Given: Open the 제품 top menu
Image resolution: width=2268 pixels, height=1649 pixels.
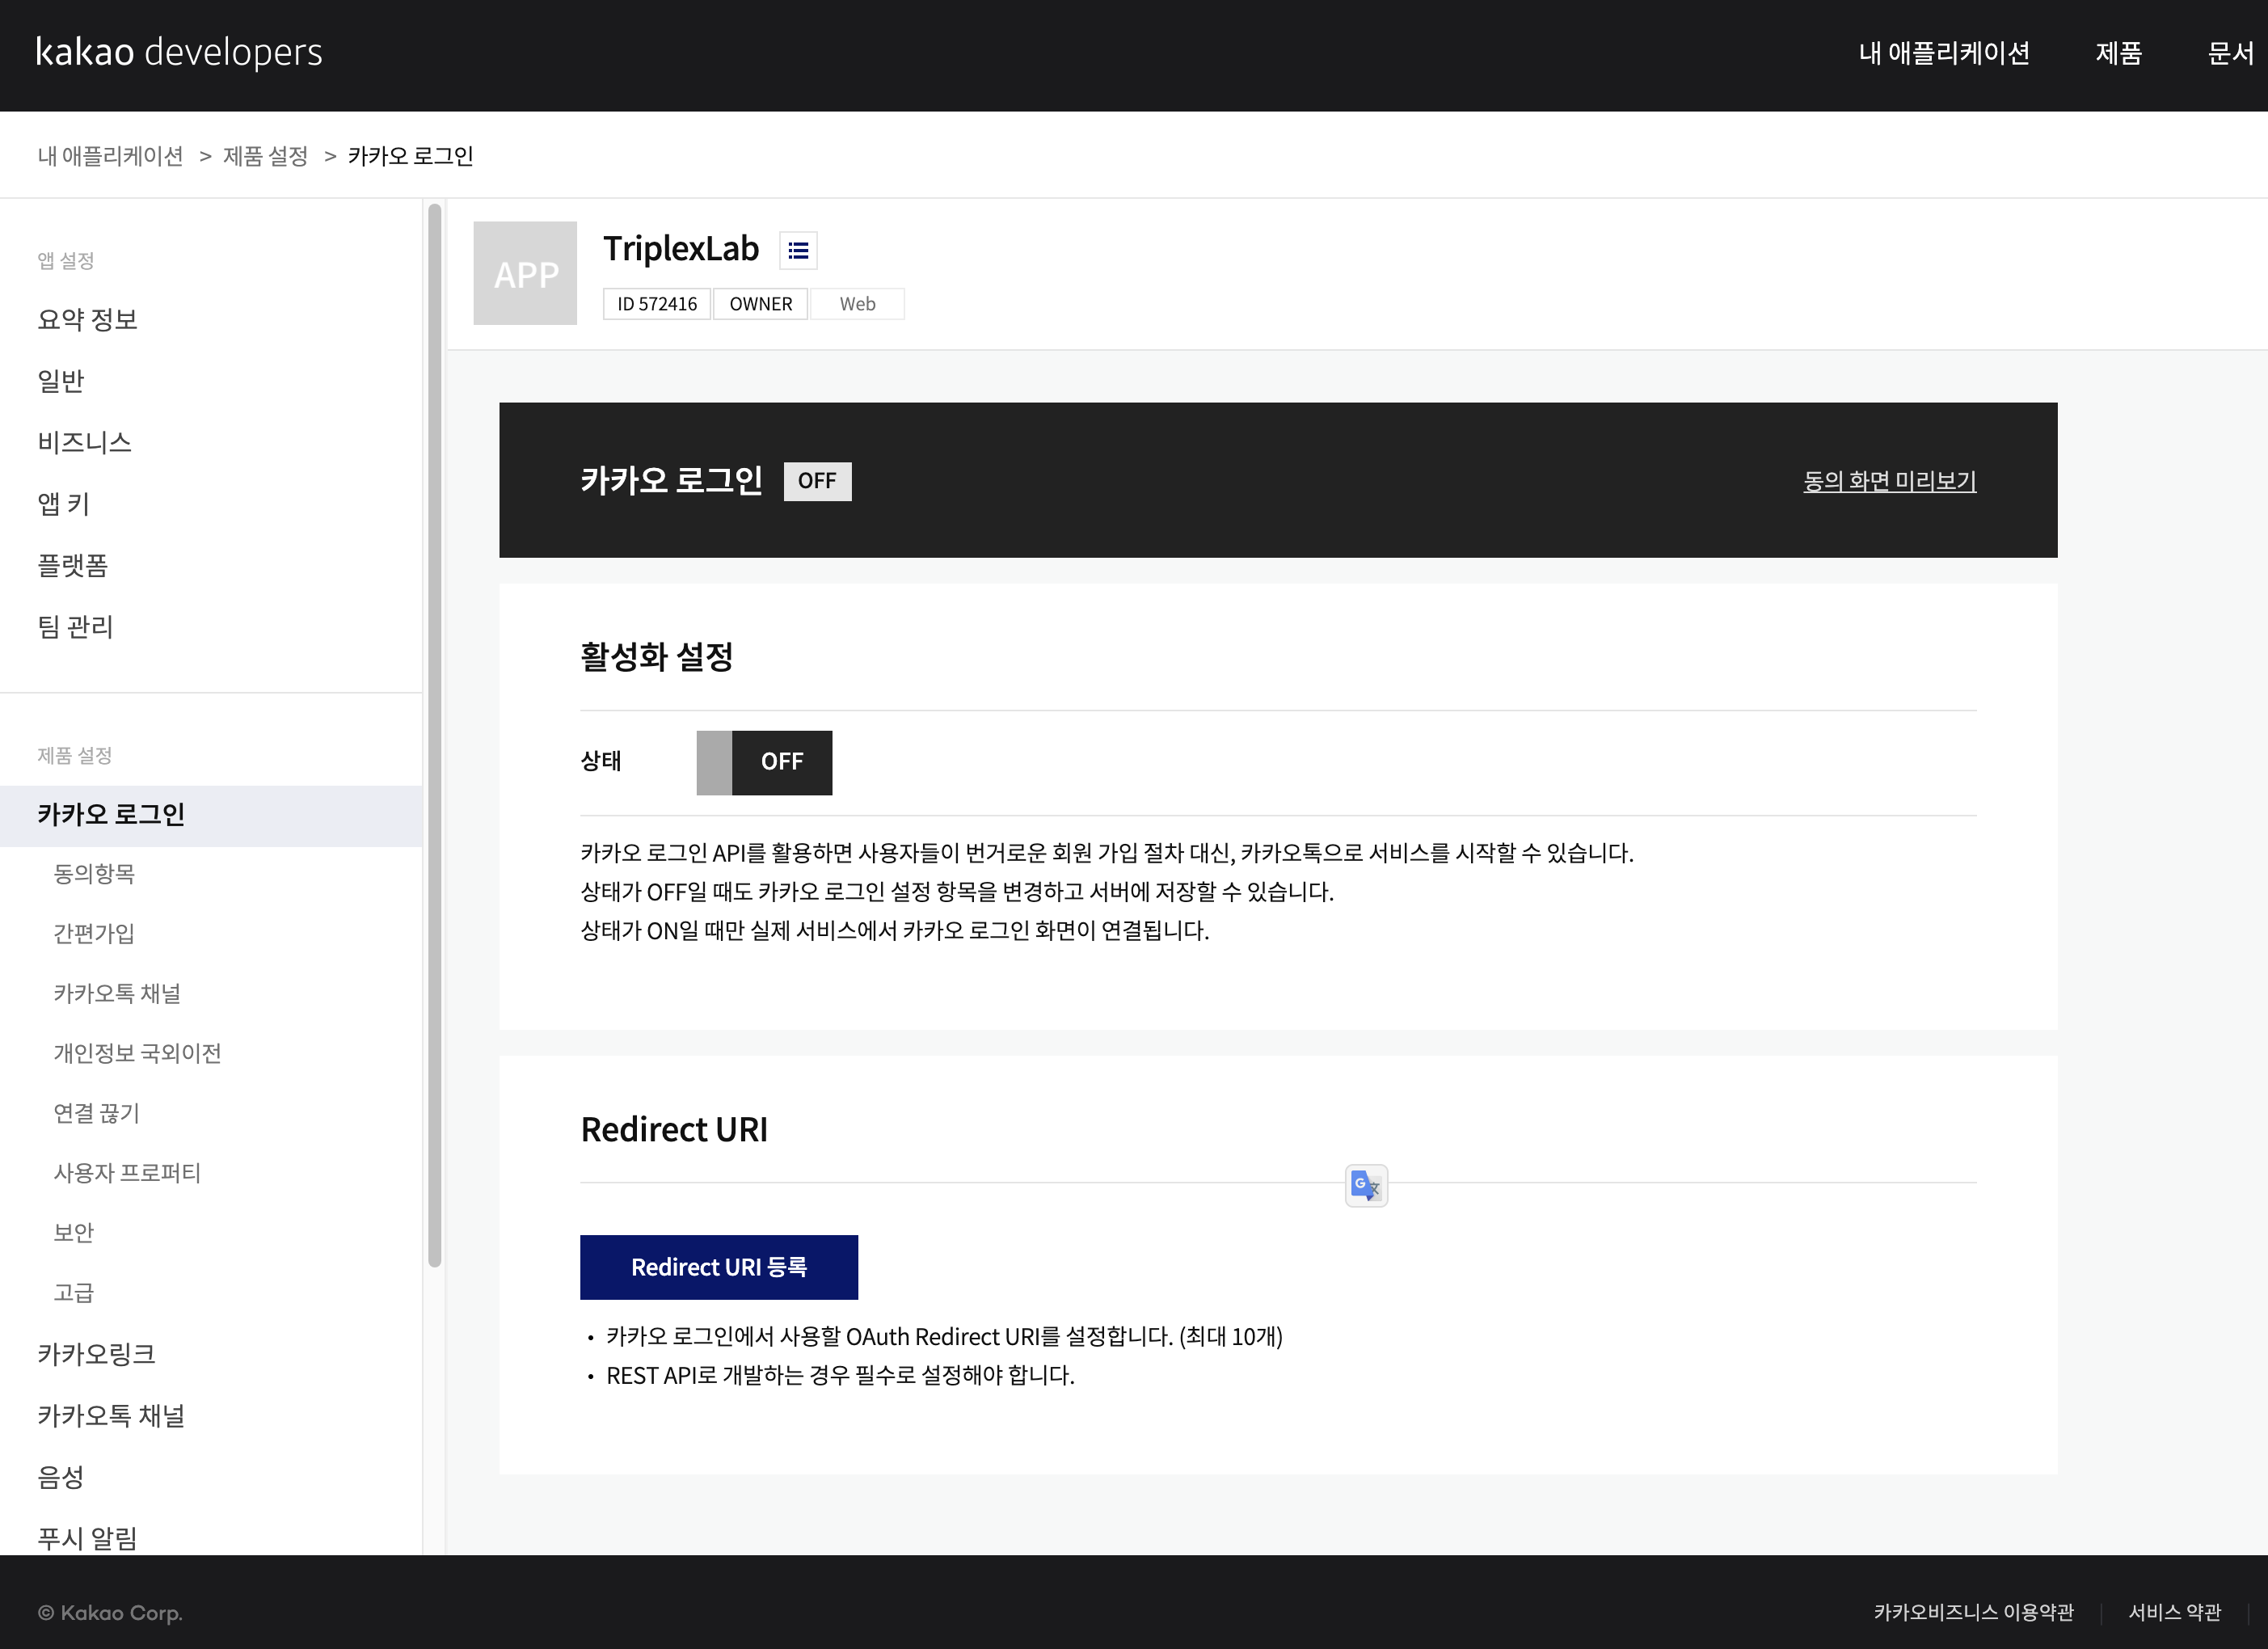Looking at the screenshot, I should pyautogui.click(x=2118, y=53).
